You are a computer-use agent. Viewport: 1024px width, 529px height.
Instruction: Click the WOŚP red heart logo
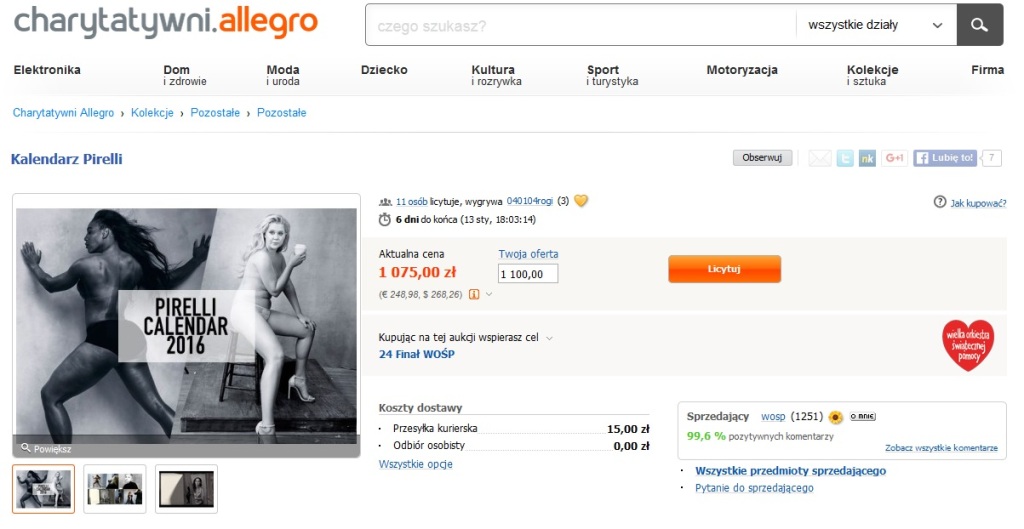(968, 345)
